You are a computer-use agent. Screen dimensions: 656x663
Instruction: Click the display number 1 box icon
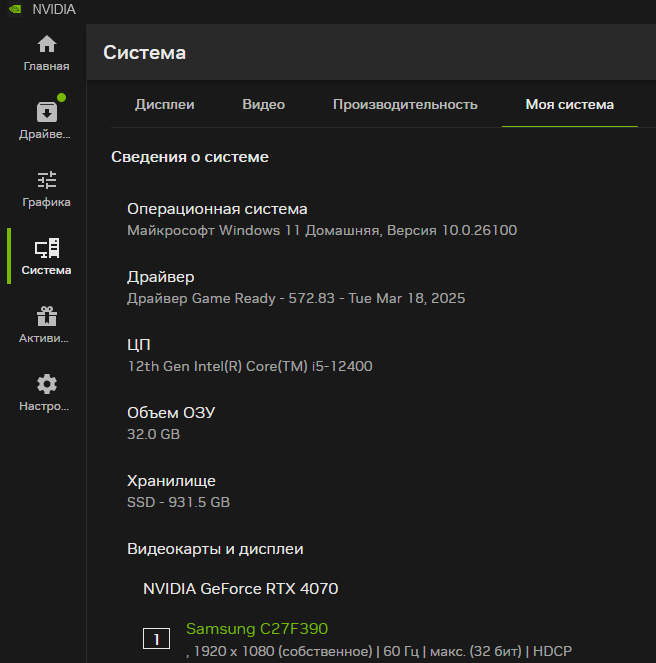156,638
